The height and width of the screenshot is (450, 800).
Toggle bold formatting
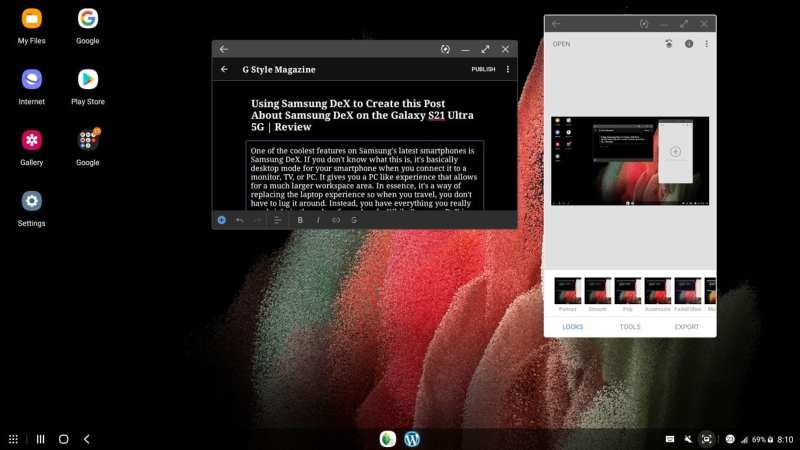coord(300,220)
